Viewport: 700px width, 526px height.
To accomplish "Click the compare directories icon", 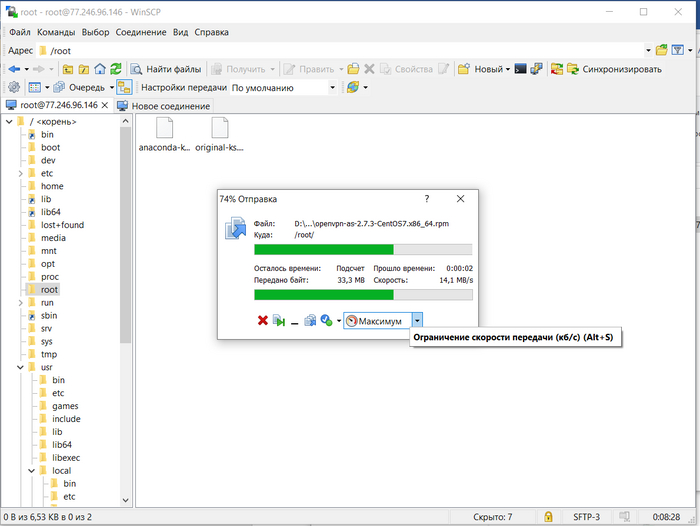I will [x=557, y=69].
